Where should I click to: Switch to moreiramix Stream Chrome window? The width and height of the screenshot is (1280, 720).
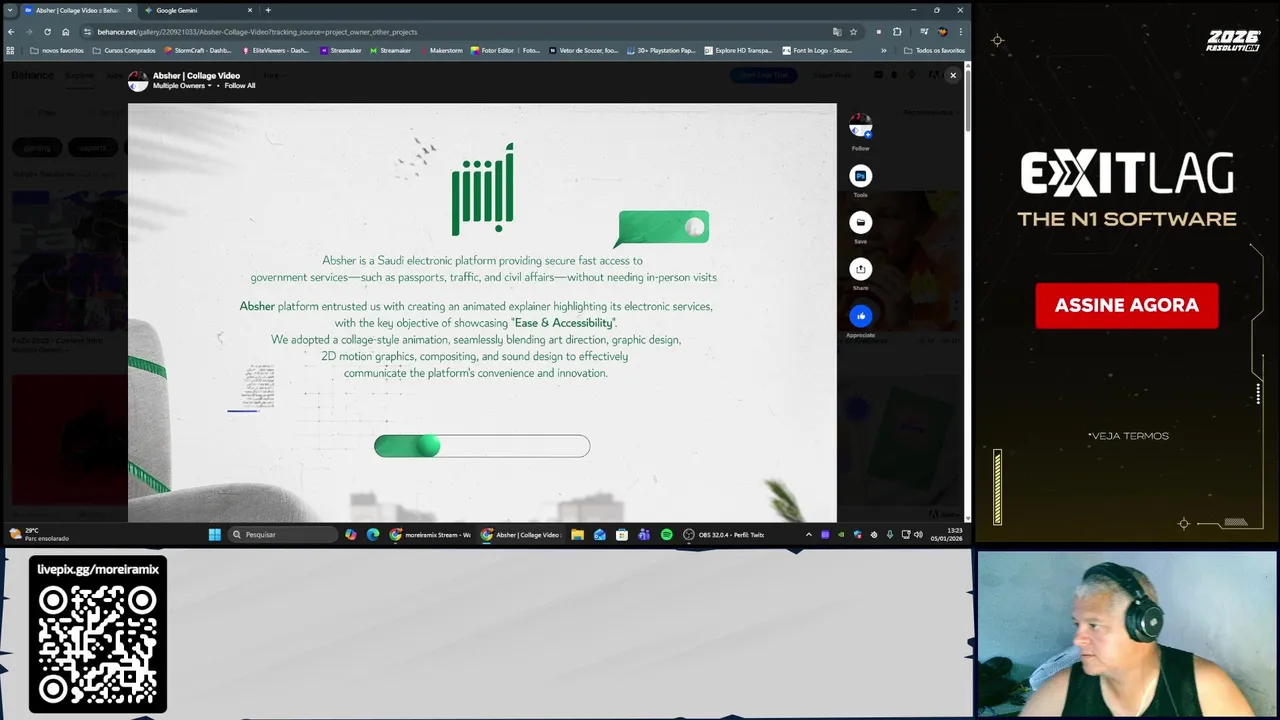pyautogui.click(x=430, y=534)
